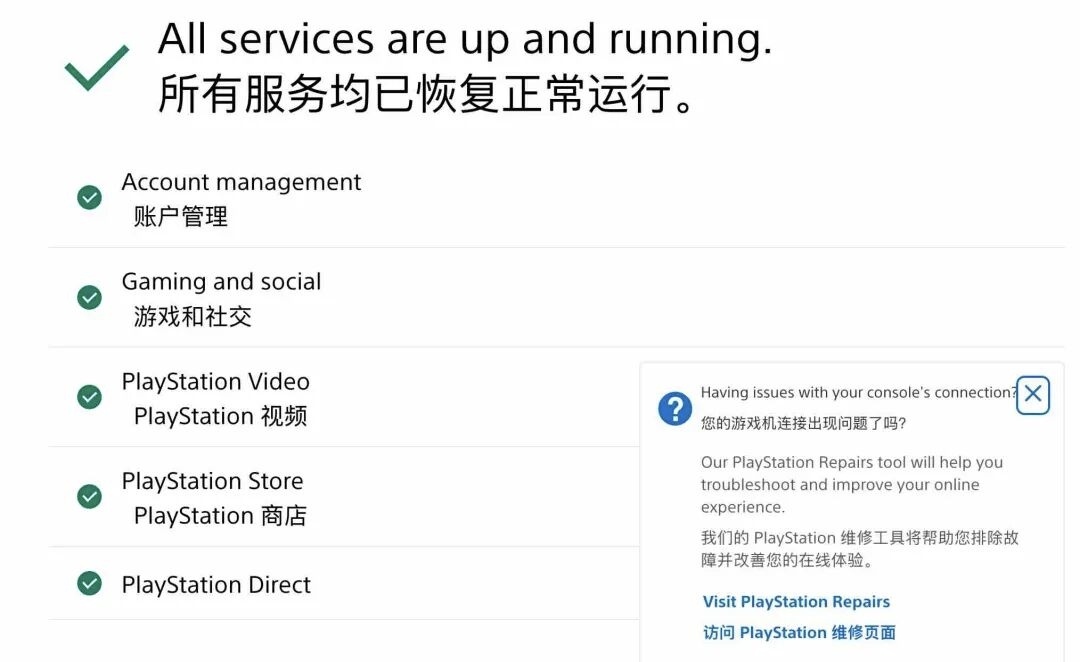The height and width of the screenshot is (662, 1080).
Task: Select the 游戏和社交 Chinese label
Action: (193, 317)
